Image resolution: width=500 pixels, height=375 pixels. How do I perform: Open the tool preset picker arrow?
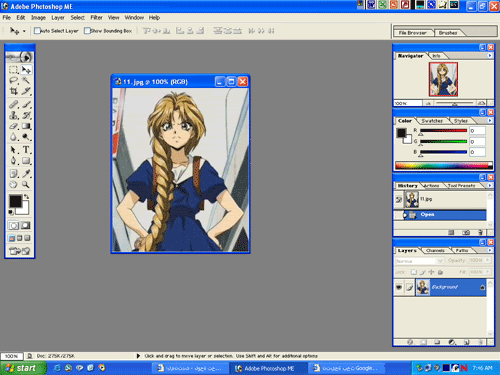24,31
